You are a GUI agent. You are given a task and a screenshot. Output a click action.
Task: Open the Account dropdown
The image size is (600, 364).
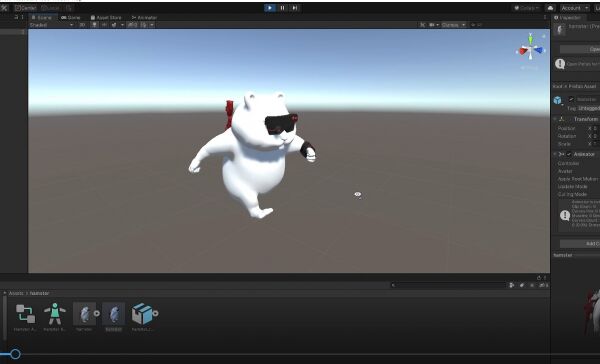click(x=574, y=8)
